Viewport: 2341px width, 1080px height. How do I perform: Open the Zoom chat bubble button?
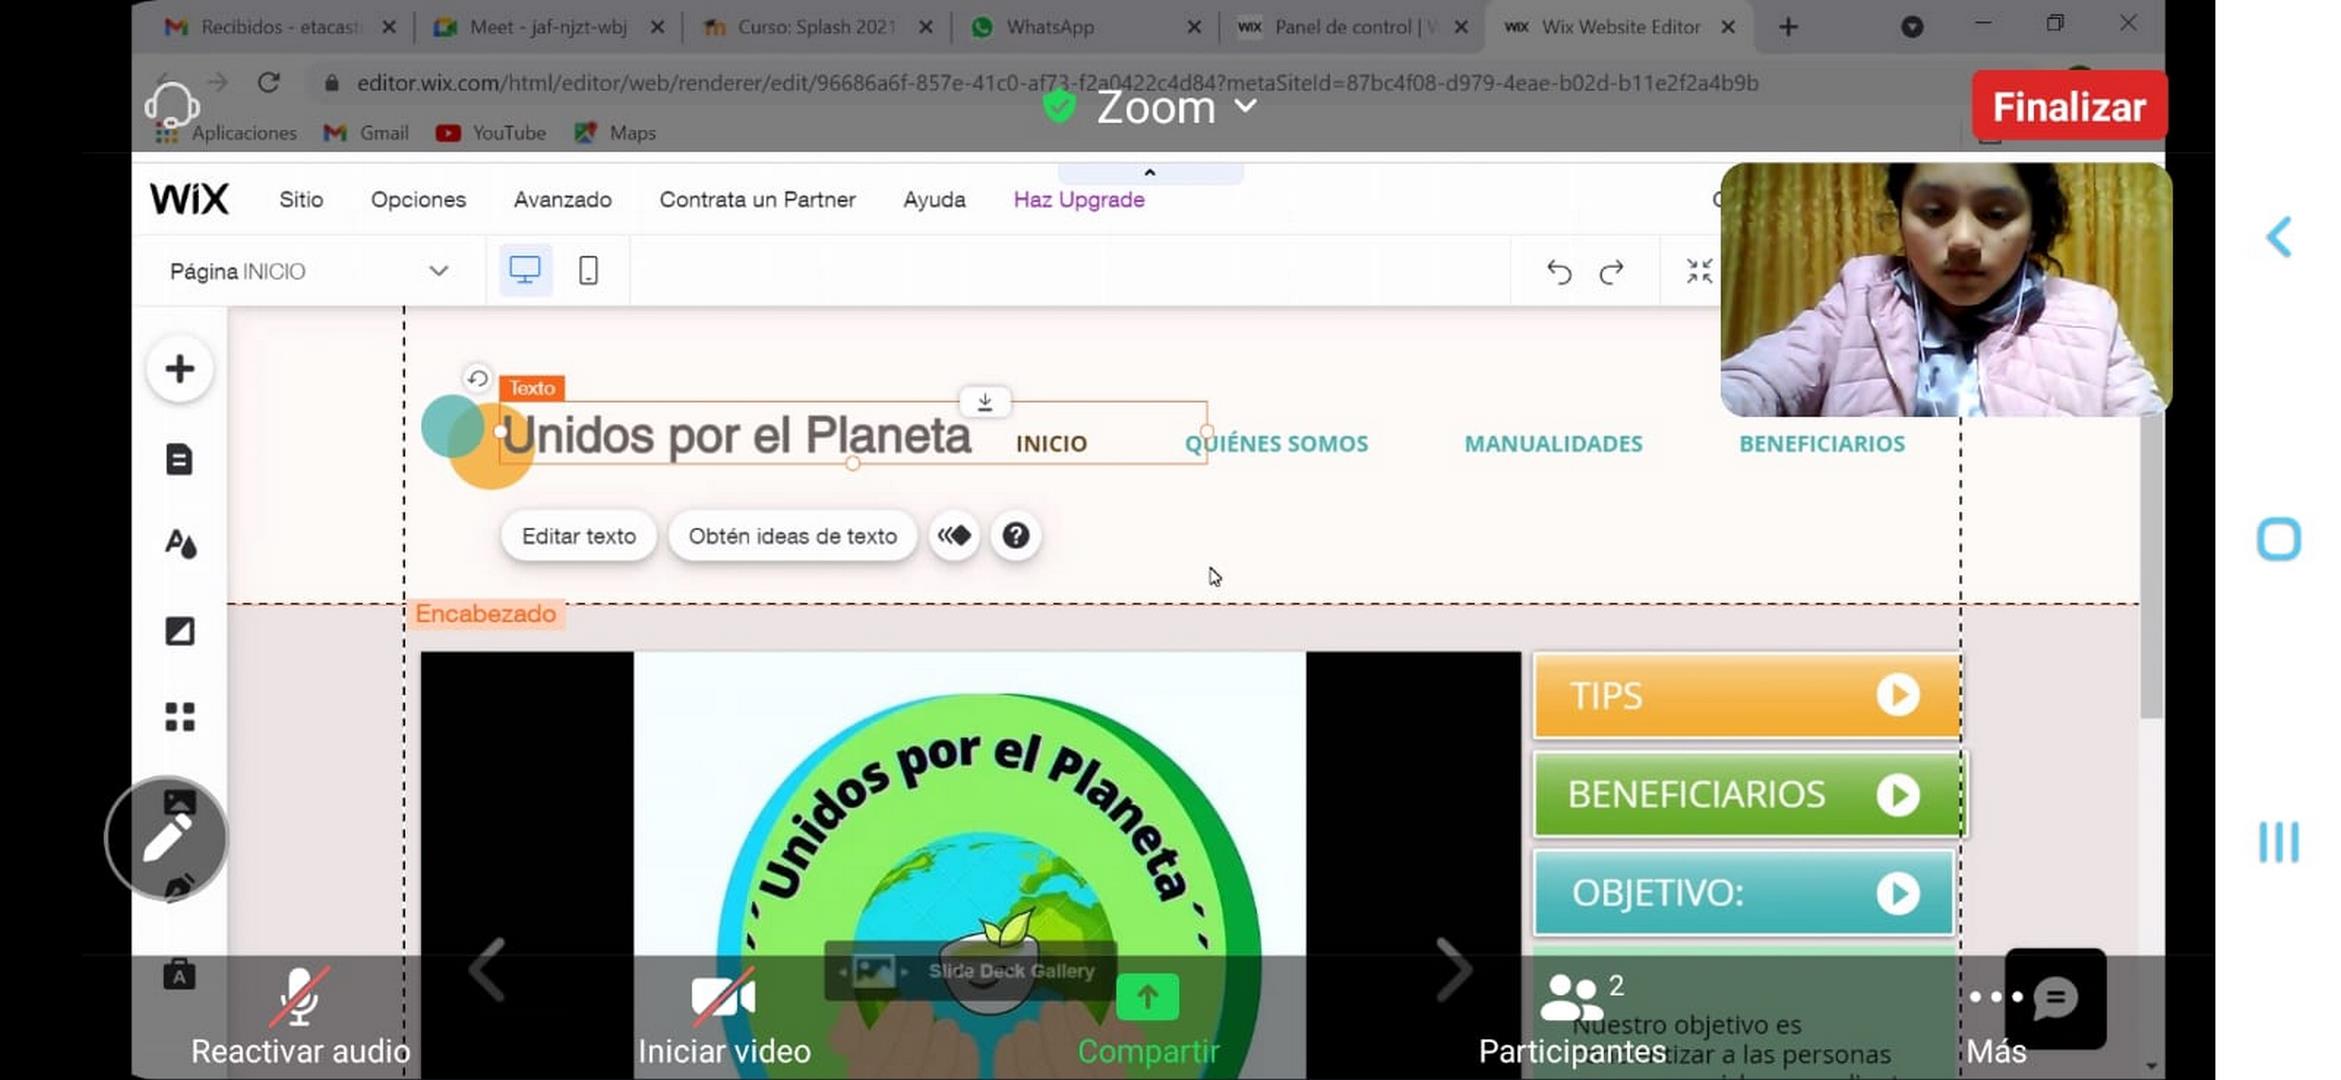(2056, 998)
